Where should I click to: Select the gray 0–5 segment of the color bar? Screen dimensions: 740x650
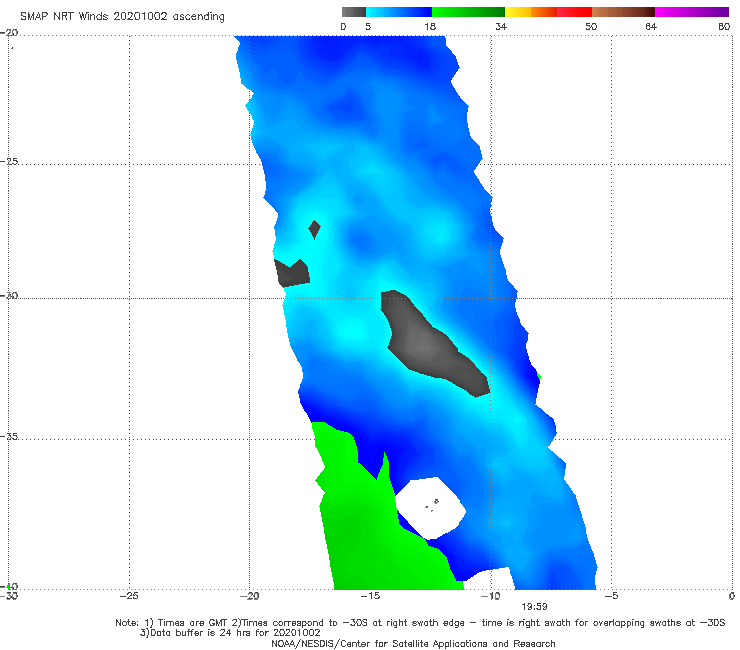354,12
